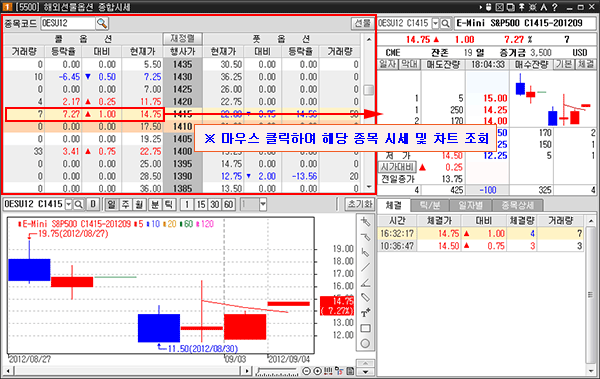
Task: Click the magnifier next to 종목코드 field
Action: coord(102,23)
